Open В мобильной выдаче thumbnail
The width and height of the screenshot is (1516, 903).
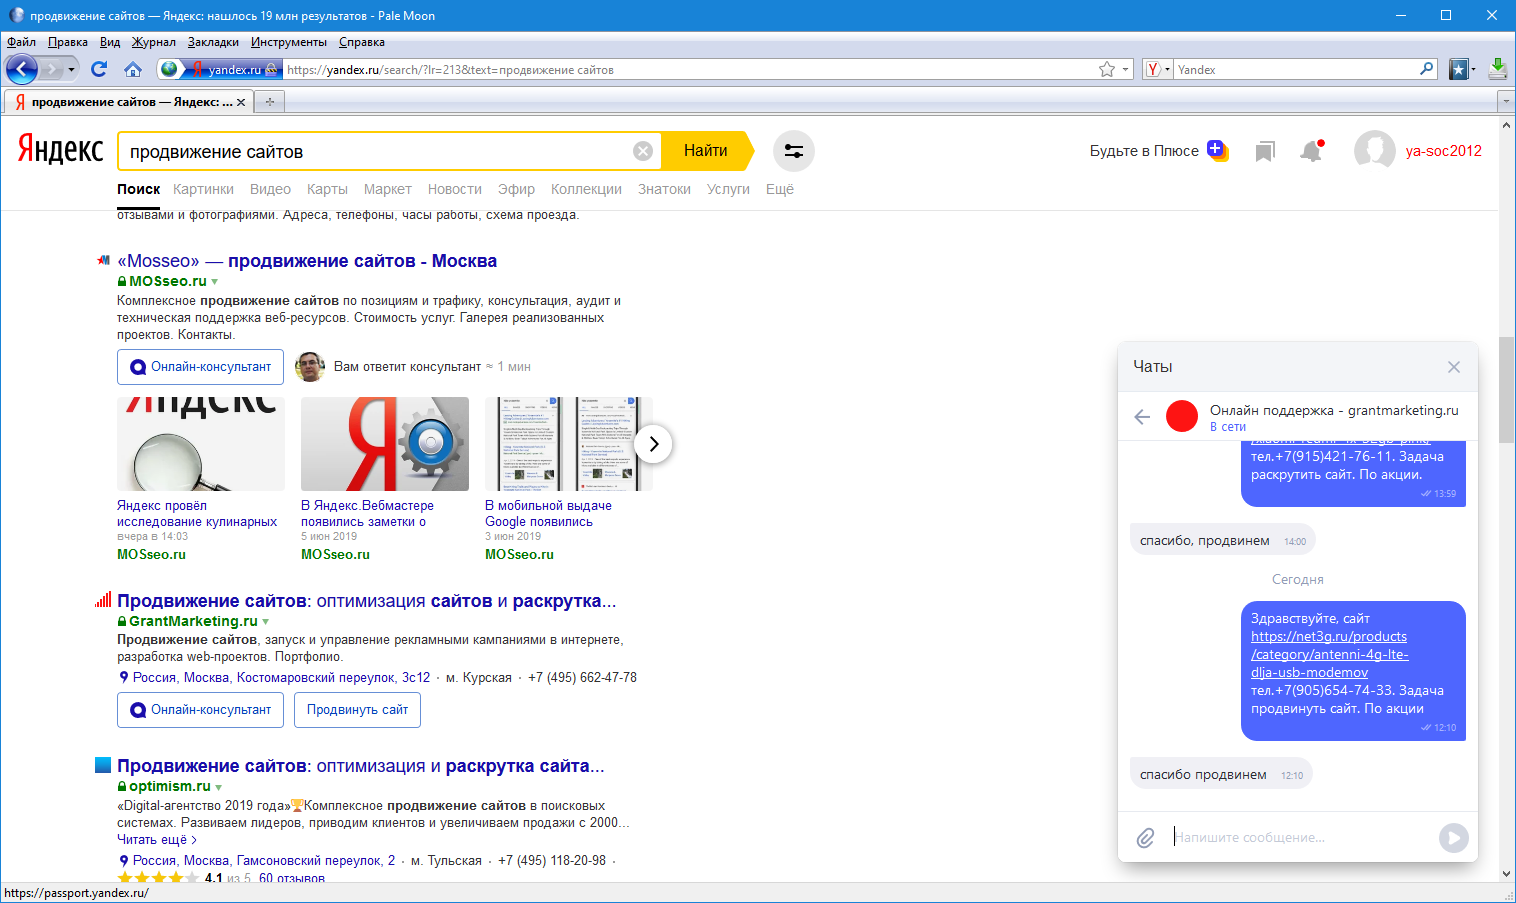(569, 444)
